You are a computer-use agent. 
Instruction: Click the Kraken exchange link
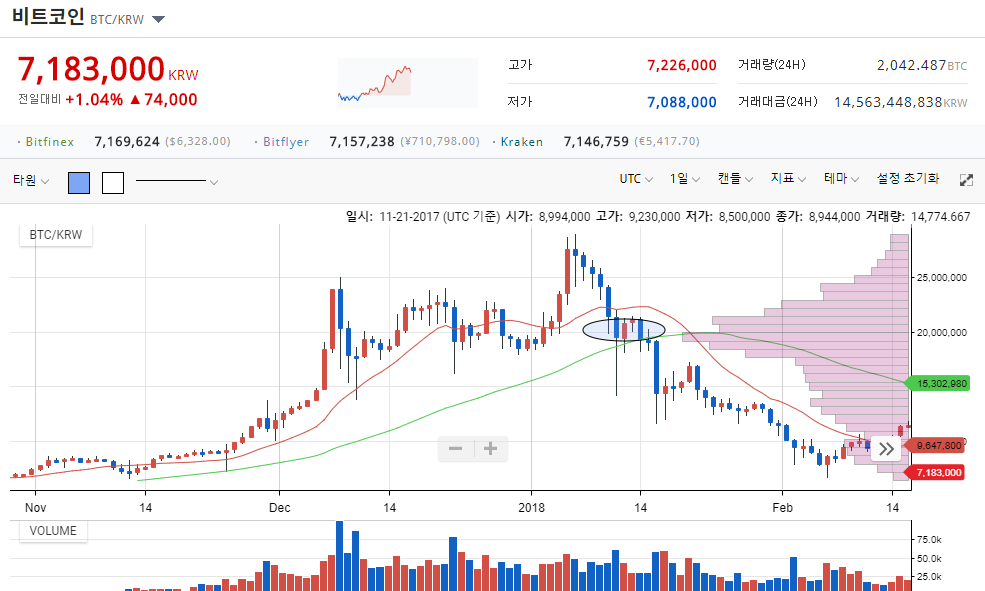(521, 142)
